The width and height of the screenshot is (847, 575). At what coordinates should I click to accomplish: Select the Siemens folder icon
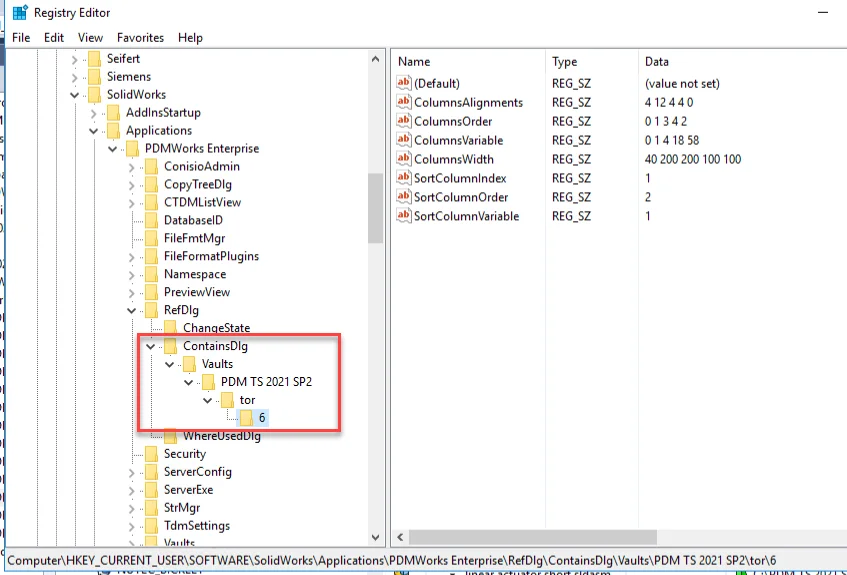click(x=95, y=76)
